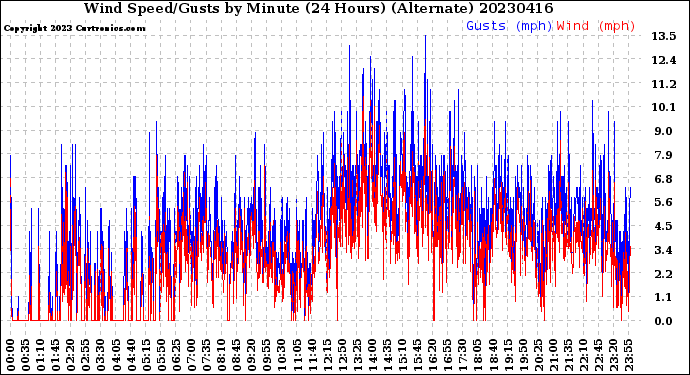
Task: Click the 07:35 time axis label
Action: (206, 355)
